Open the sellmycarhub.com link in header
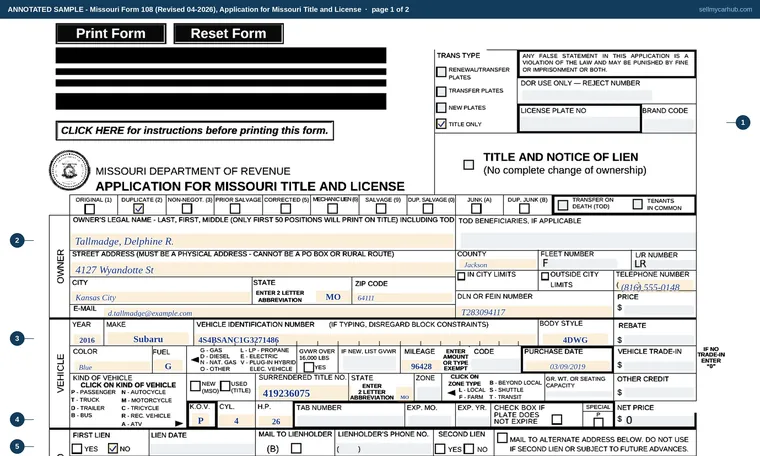Viewport: 760px width, 456px height. [x=725, y=9]
